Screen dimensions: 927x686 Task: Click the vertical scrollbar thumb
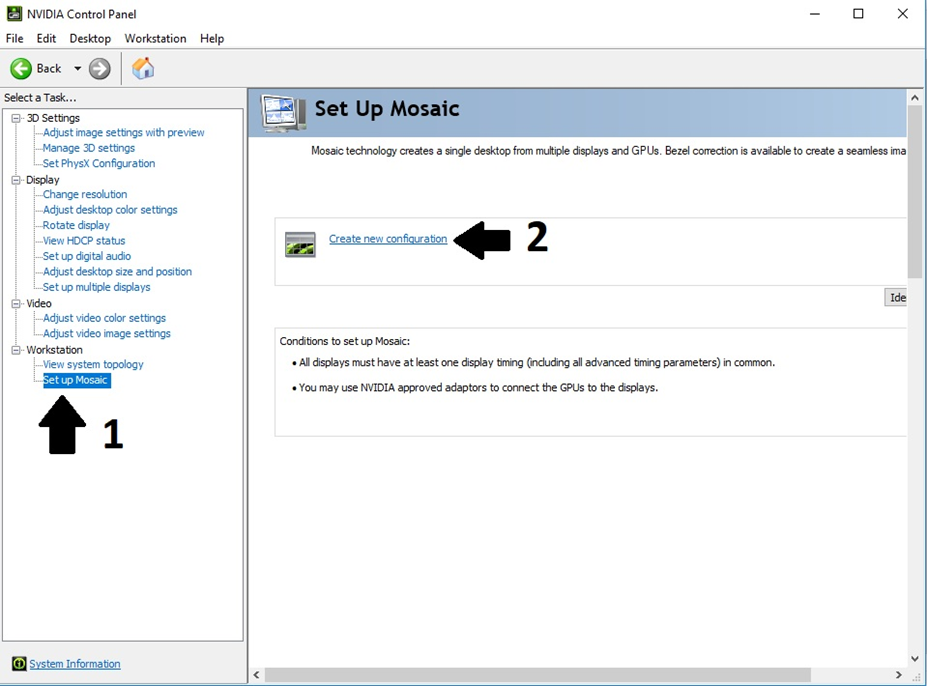(915, 192)
